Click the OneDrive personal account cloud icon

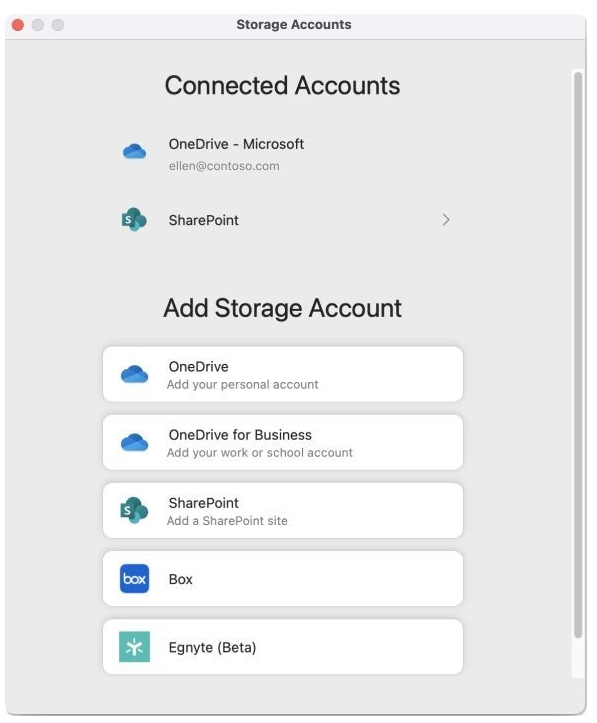[x=134, y=374]
